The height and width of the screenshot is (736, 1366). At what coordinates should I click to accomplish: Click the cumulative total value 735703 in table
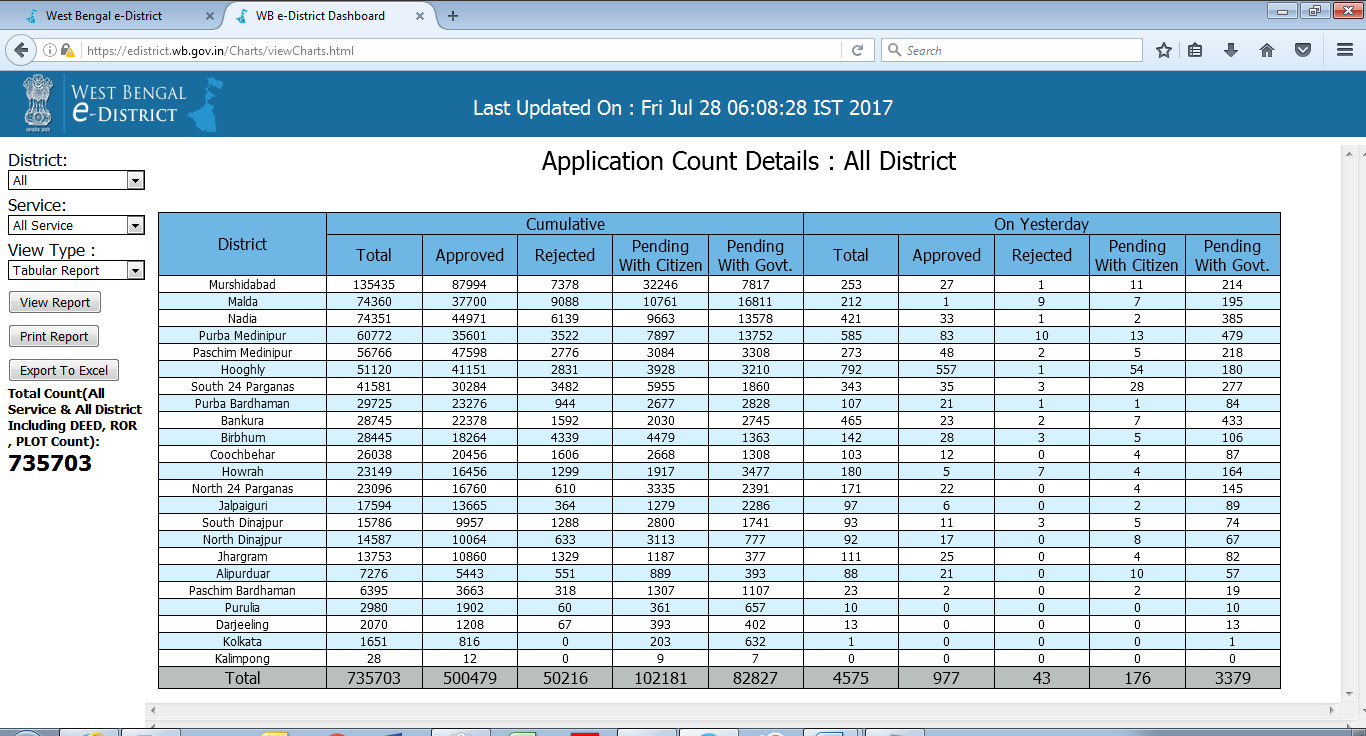point(374,678)
